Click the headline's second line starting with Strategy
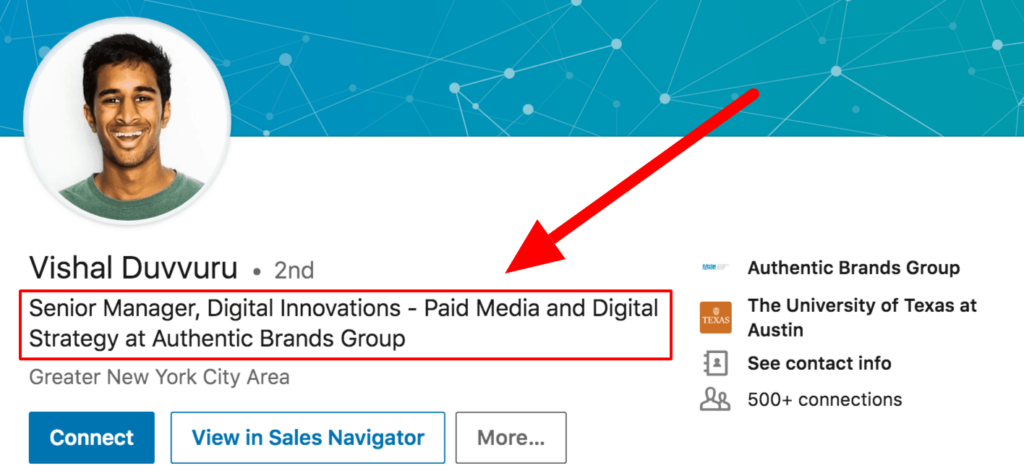 tap(217, 339)
